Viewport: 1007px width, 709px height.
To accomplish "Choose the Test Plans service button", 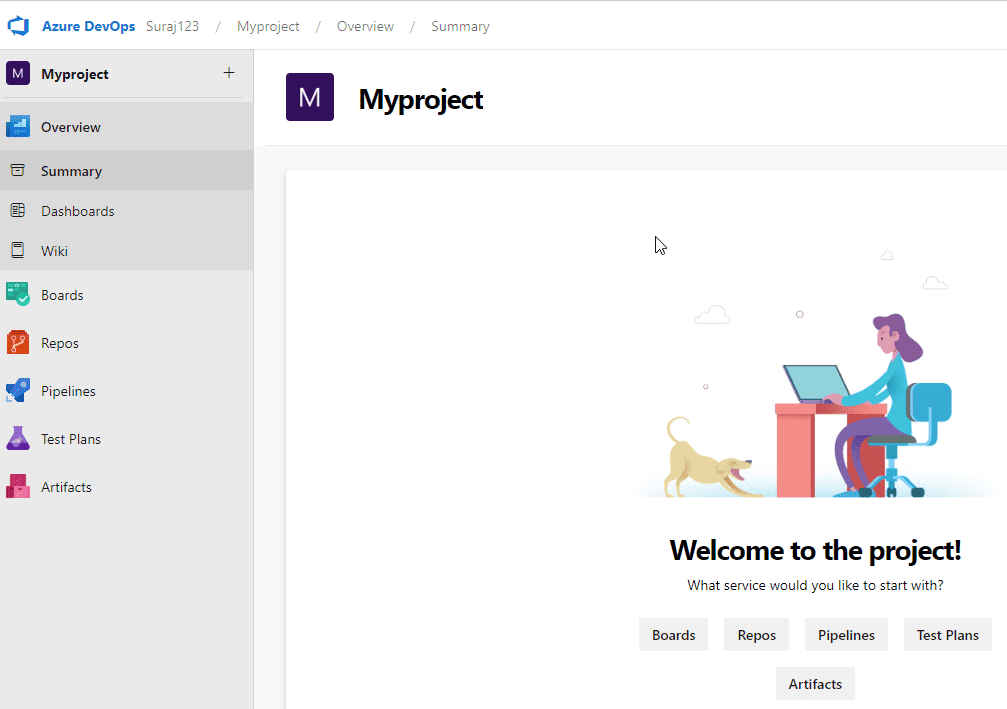I will 947,635.
